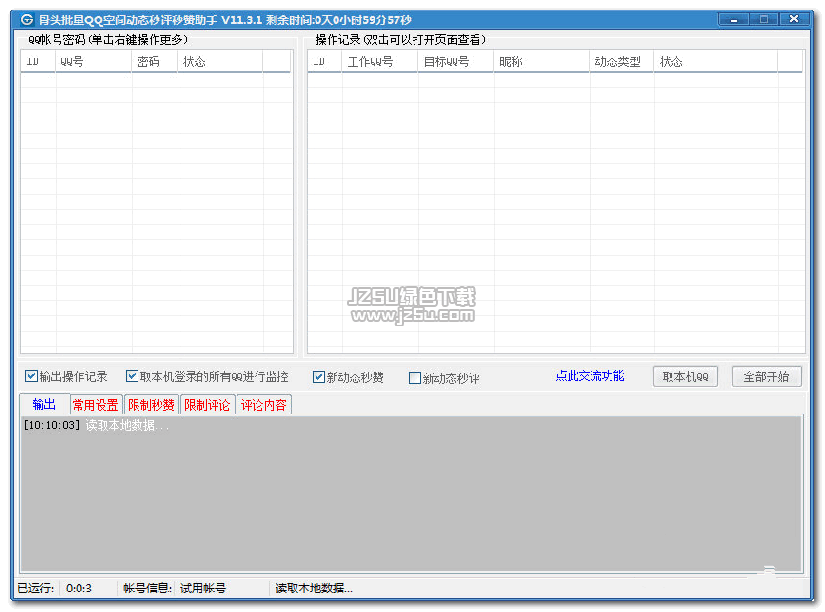This screenshot has width=825, height=612.
Task: Click ID column header in 操作记录 list
Action: (325, 62)
